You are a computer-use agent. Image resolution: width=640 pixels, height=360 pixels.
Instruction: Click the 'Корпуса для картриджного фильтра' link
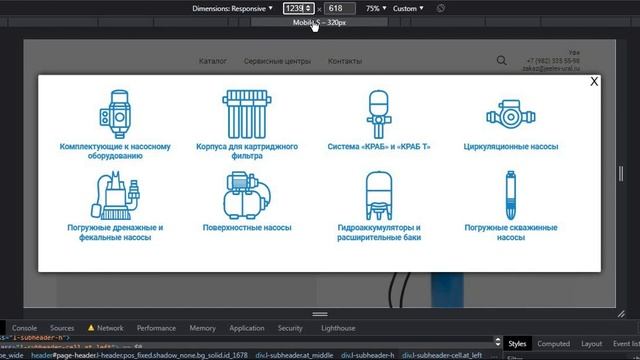[x=247, y=151]
